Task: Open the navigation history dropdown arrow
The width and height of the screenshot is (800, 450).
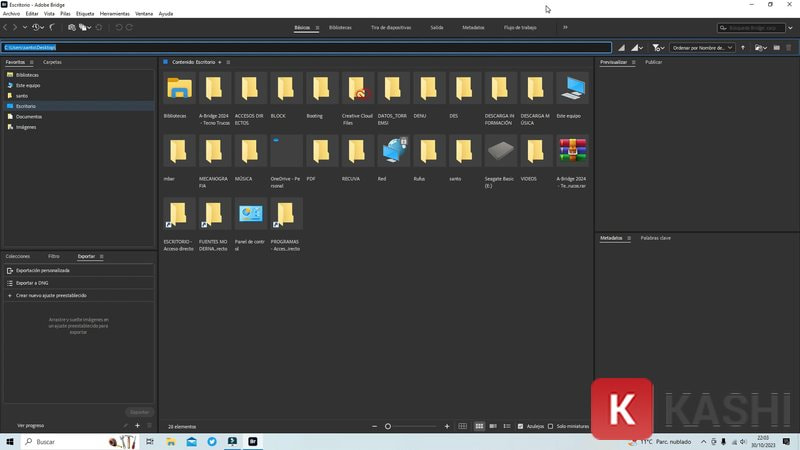Action: tap(24, 28)
